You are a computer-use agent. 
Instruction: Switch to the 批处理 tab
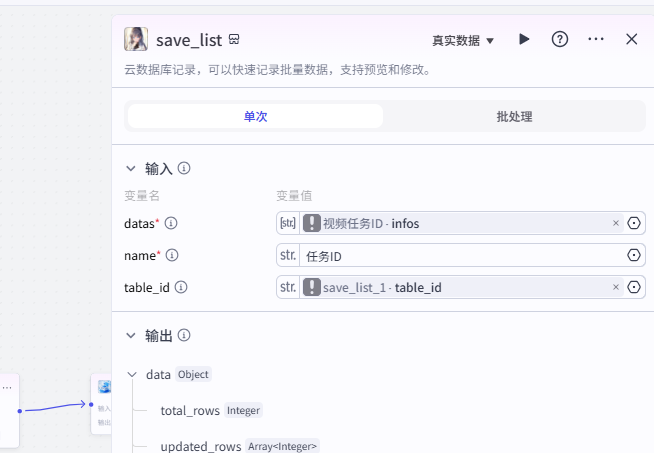pyautogui.click(x=514, y=116)
